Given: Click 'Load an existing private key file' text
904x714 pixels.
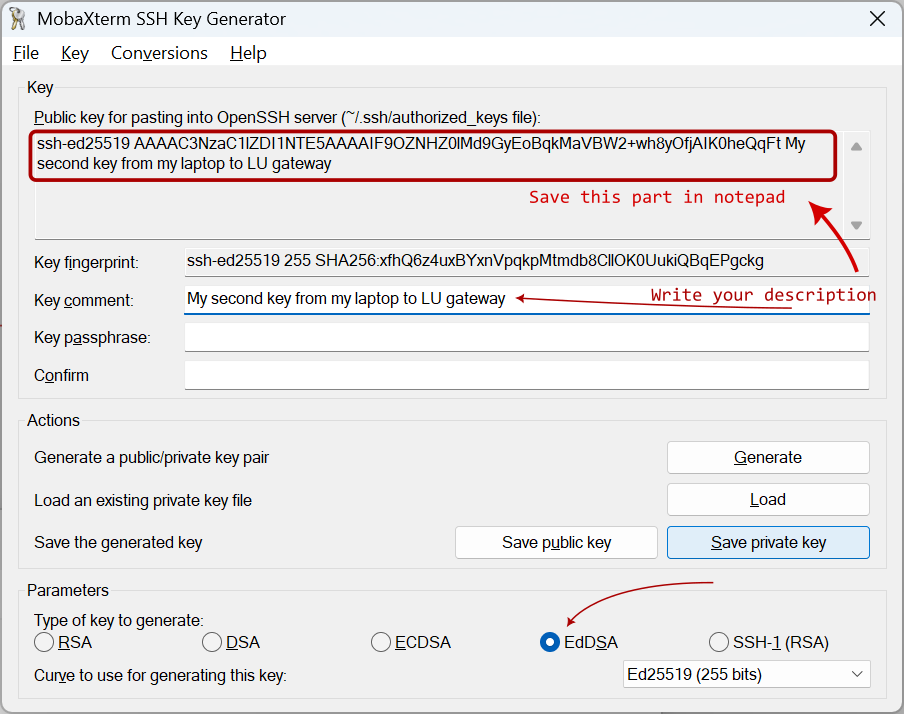Looking at the screenshot, I should click(143, 500).
